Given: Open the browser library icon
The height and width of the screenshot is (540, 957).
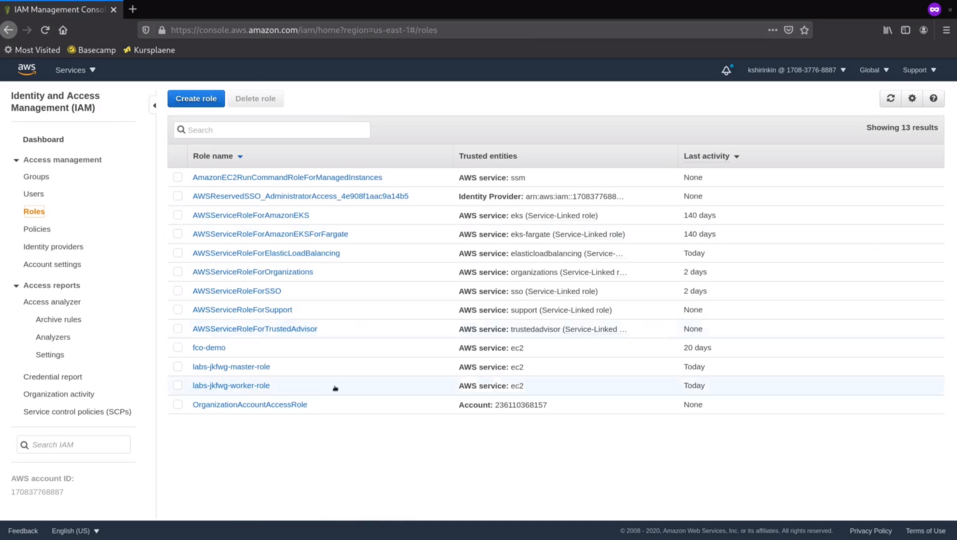Looking at the screenshot, I should 887,30.
